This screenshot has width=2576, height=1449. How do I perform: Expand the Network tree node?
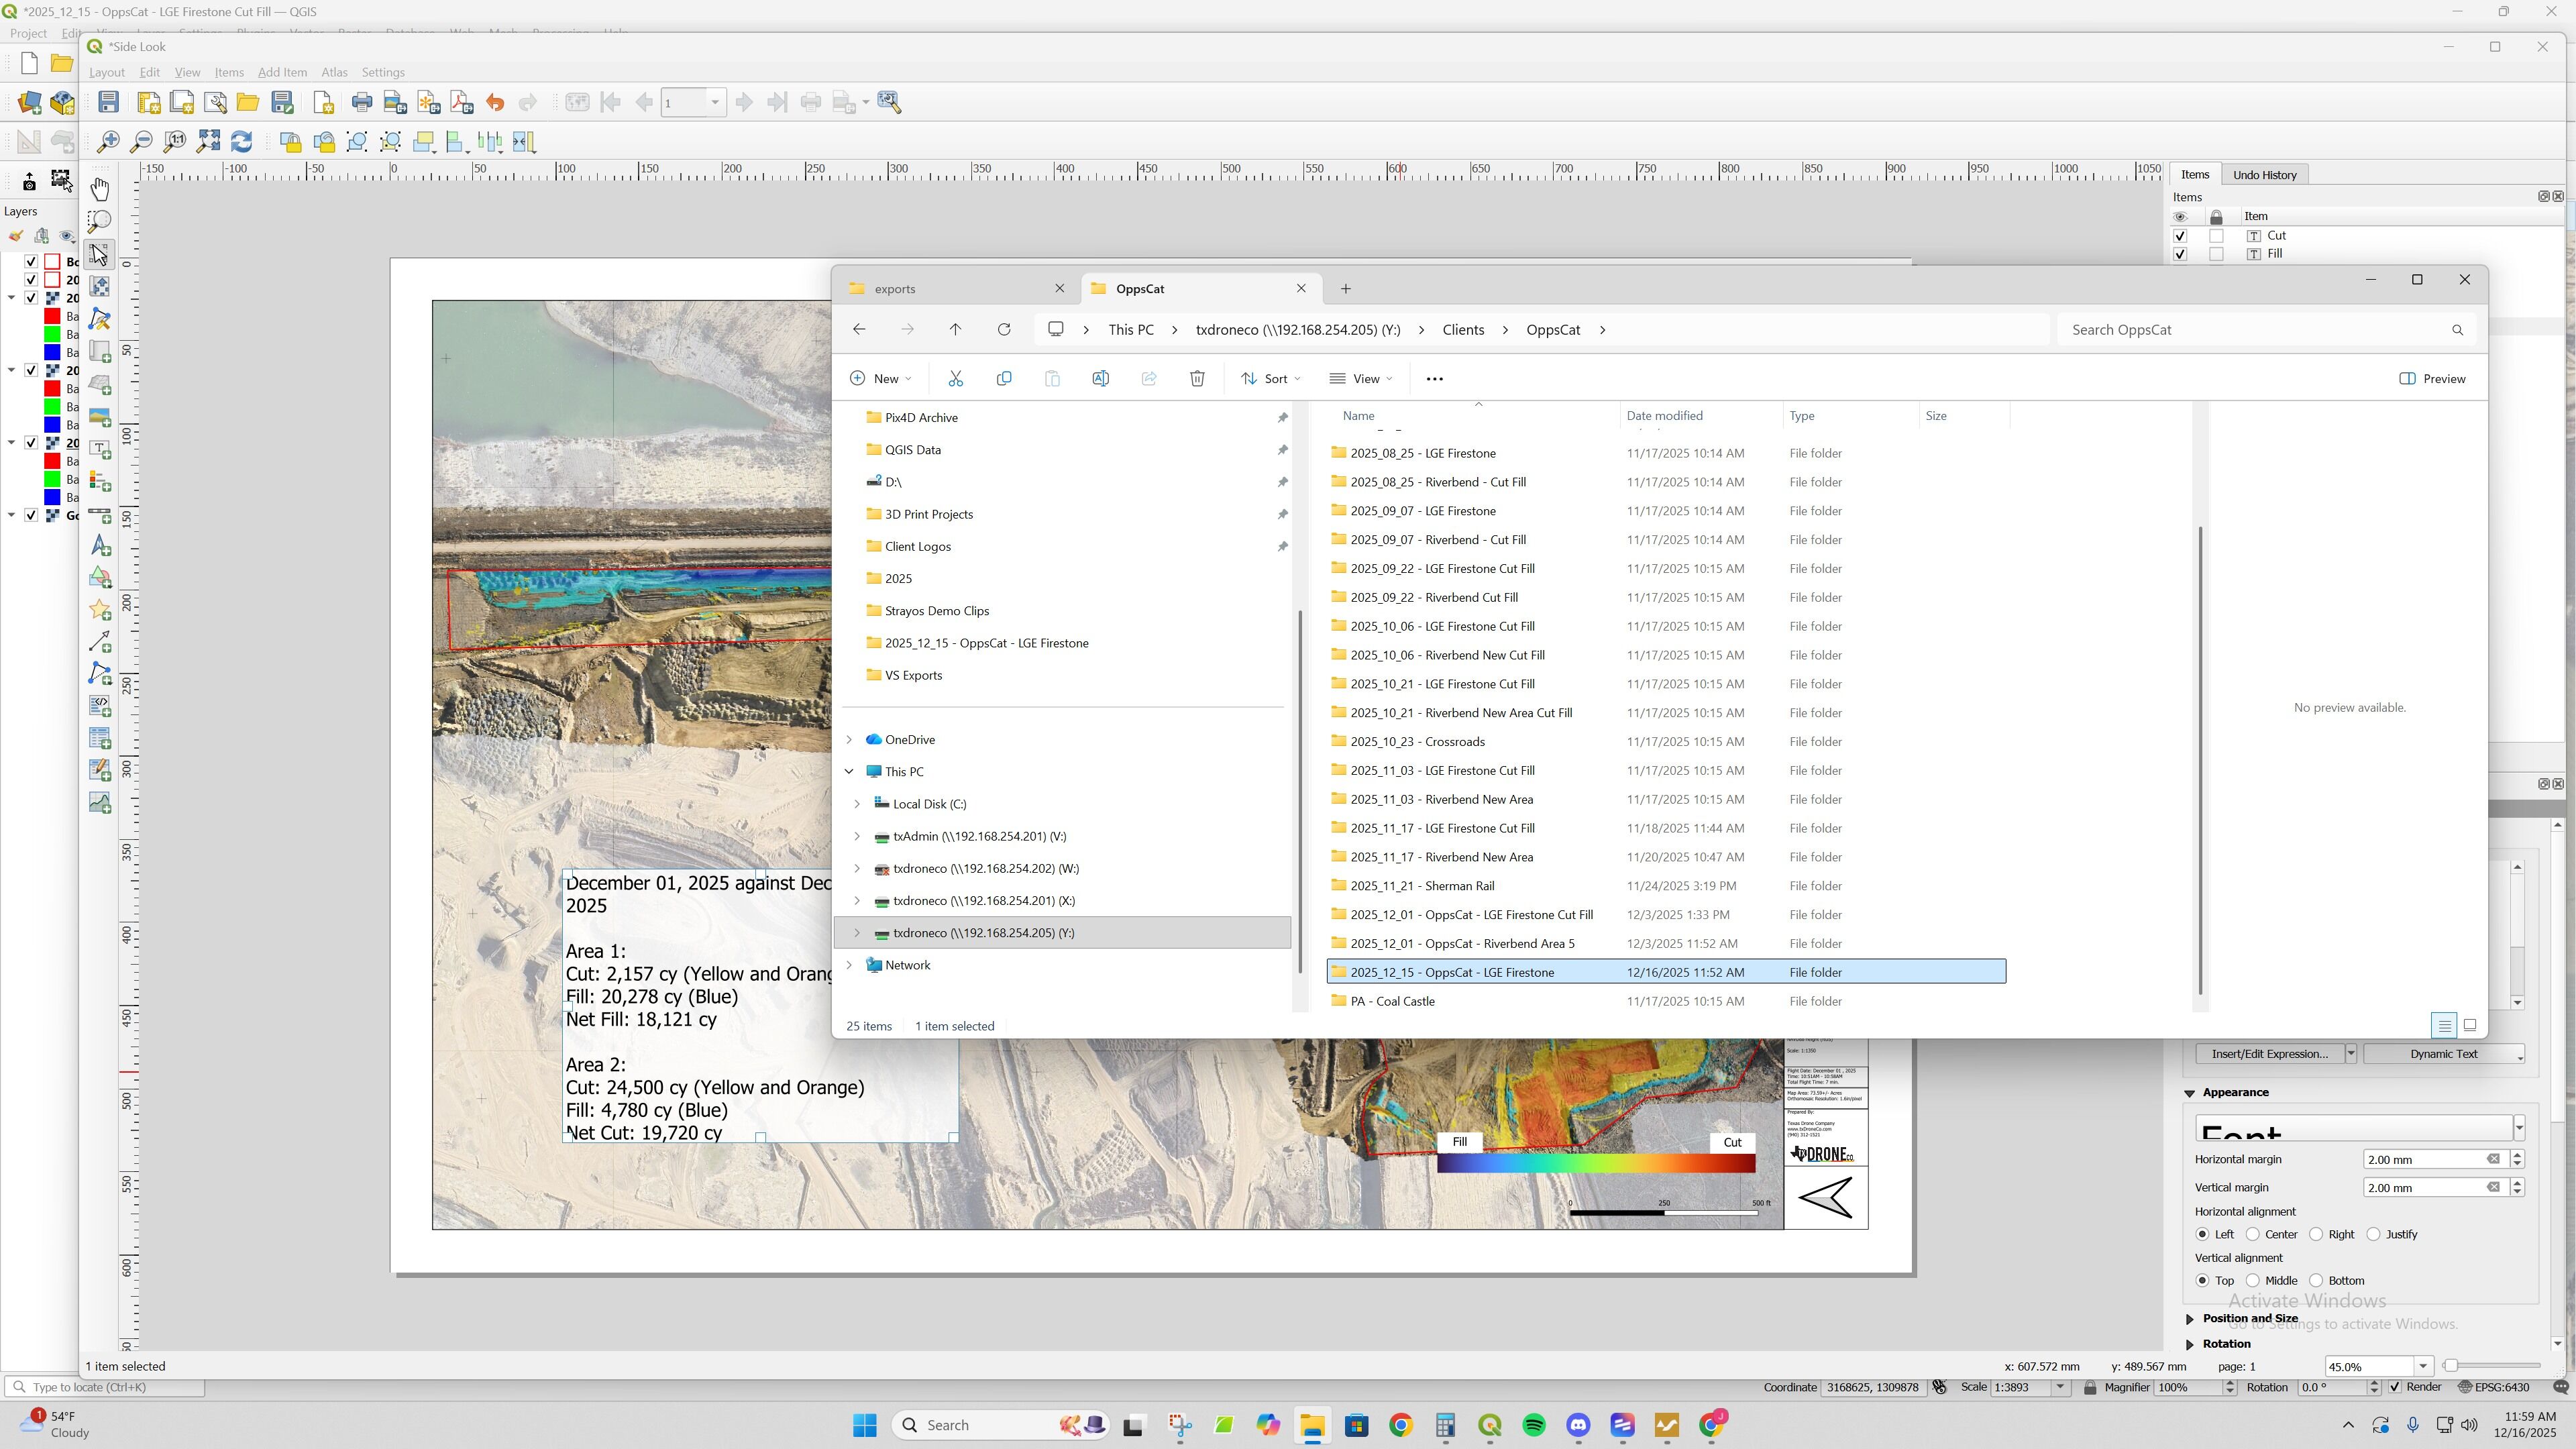click(849, 965)
